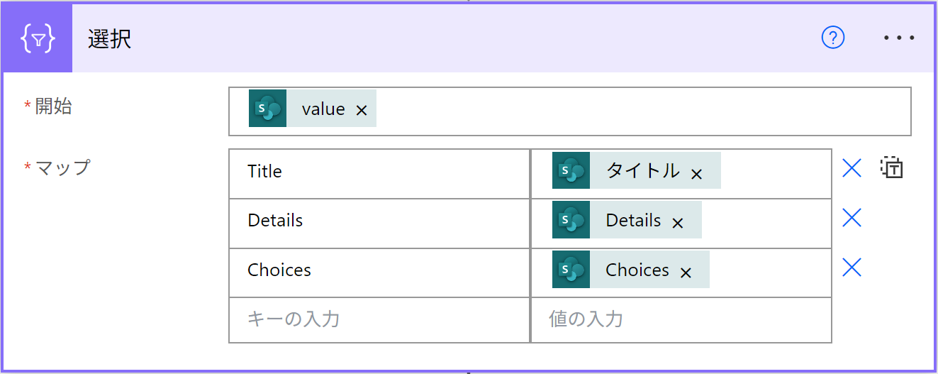Click the キーの入力 empty key field
The width and height of the screenshot is (938, 374).
click(379, 320)
